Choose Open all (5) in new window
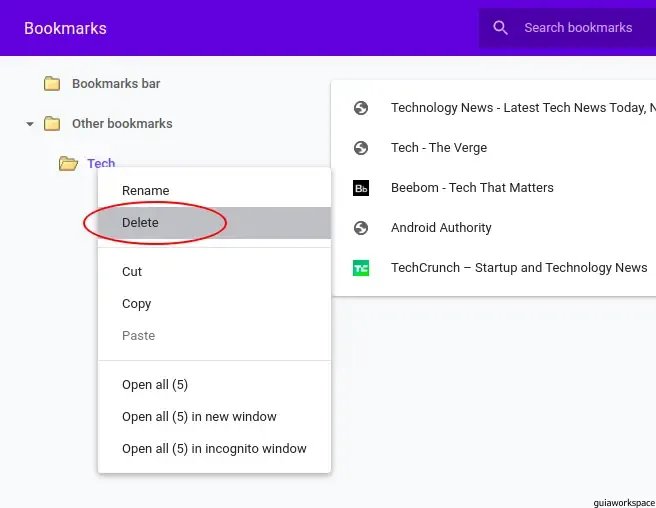The width and height of the screenshot is (656, 508). click(214, 417)
